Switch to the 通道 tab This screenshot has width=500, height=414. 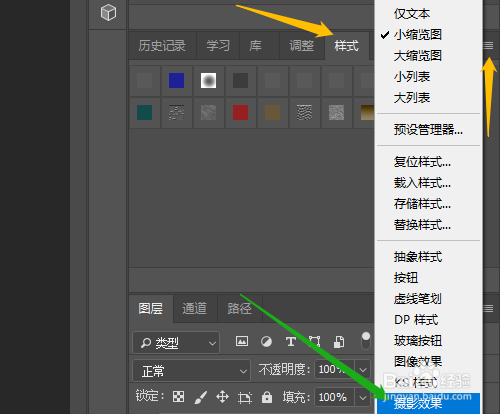coord(195,308)
